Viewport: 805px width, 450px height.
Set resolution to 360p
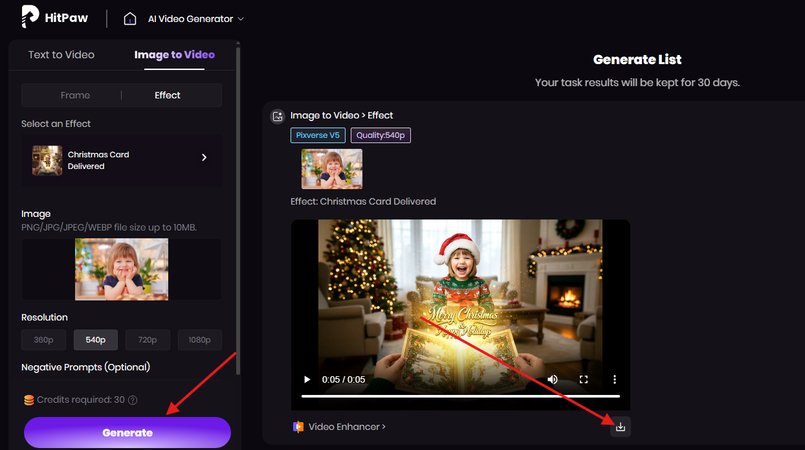click(x=44, y=340)
